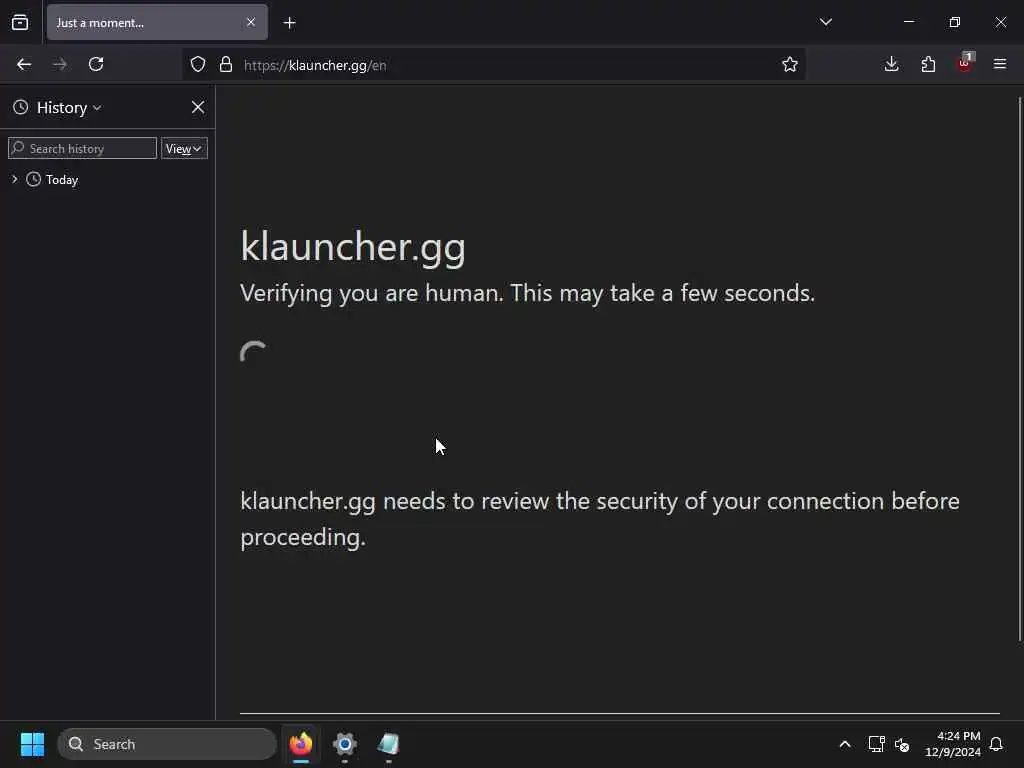This screenshot has height=768, width=1024.
Task: Bookmark this page with star icon
Action: [x=790, y=64]
